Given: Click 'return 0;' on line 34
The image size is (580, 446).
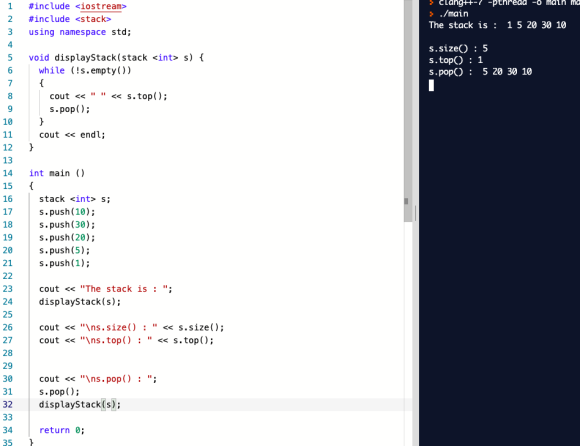Looking at the screenshot, I should click(62, 430).
